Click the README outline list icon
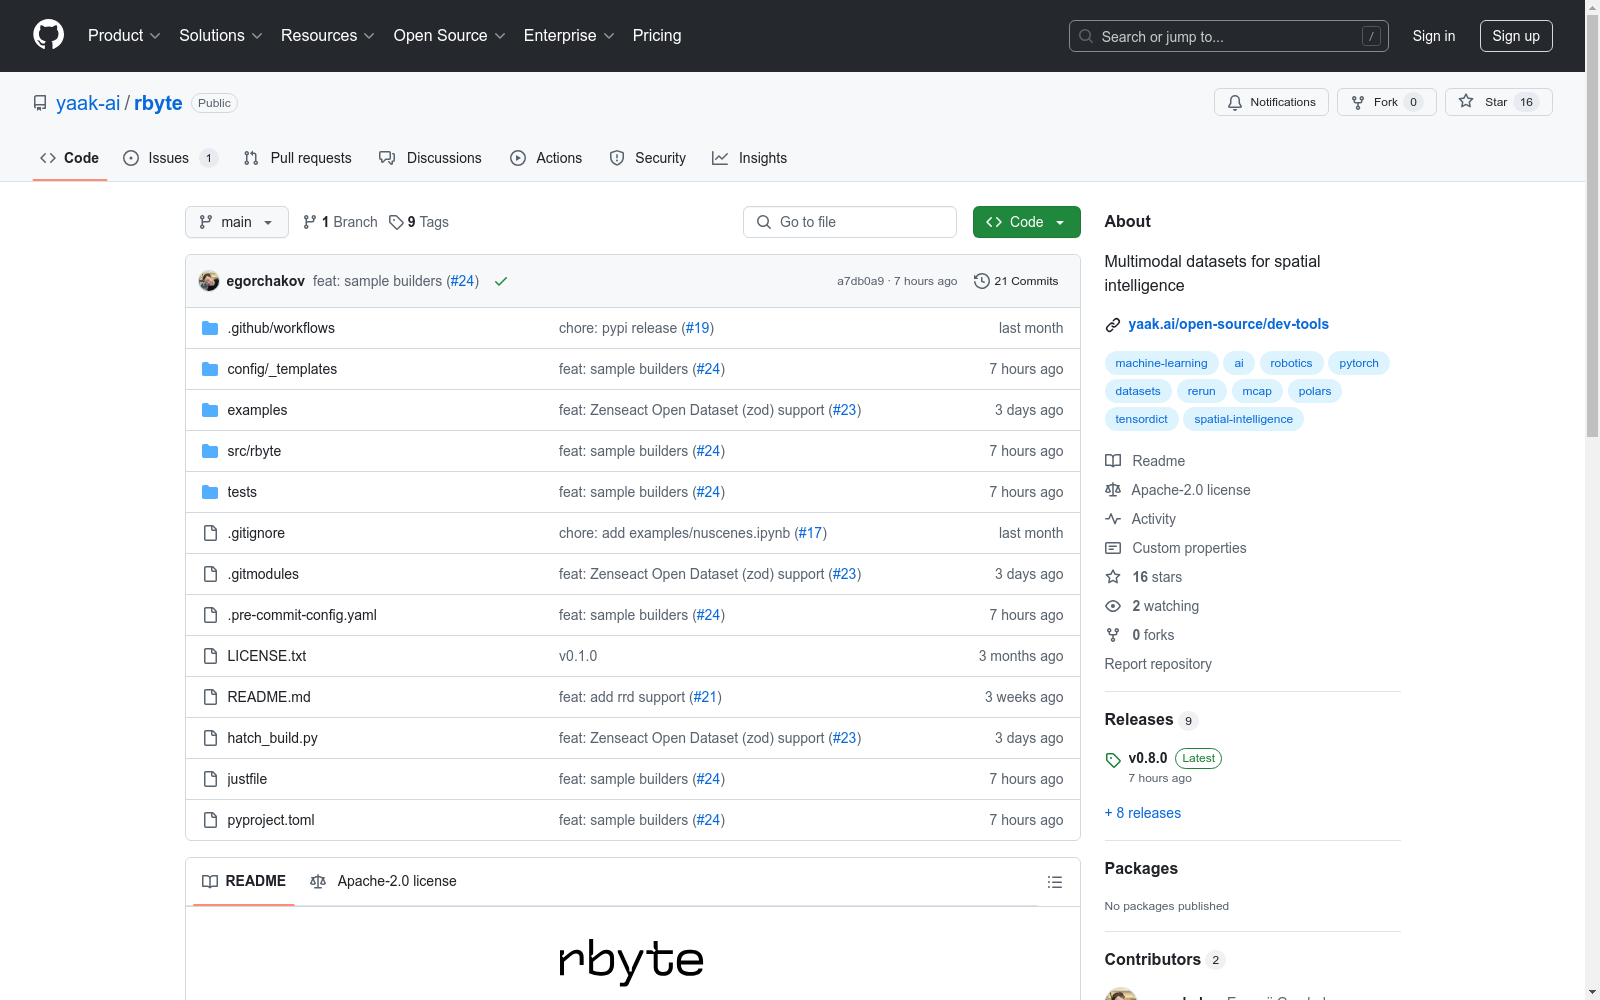 click(x=1055, y=882)
